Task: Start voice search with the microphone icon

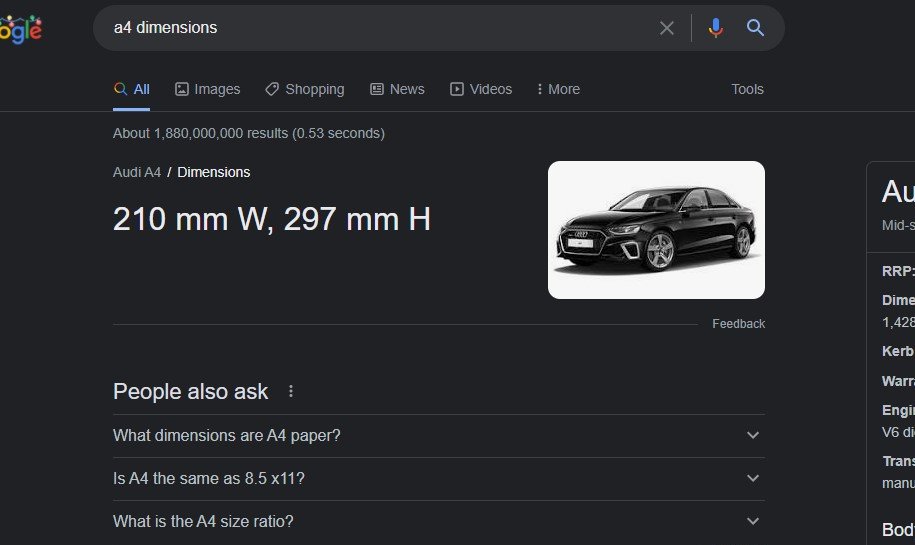Action: (x=715, y=28)
